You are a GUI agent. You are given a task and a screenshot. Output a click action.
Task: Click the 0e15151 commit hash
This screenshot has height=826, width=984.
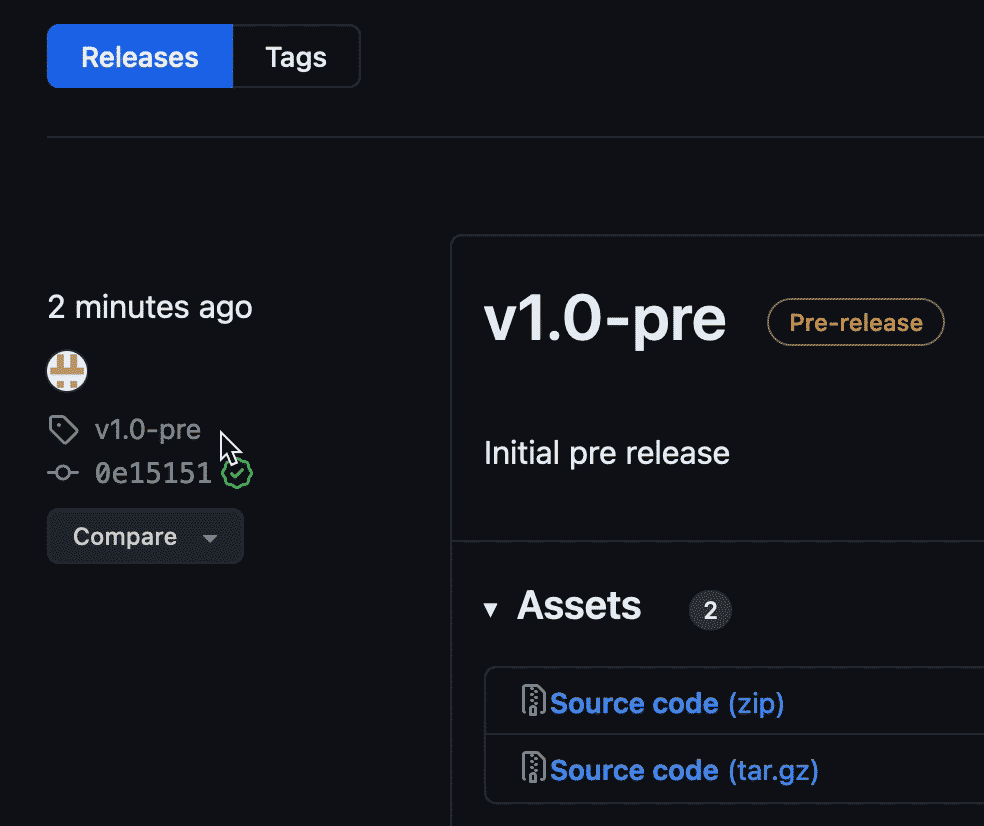(x=152, y=473)
